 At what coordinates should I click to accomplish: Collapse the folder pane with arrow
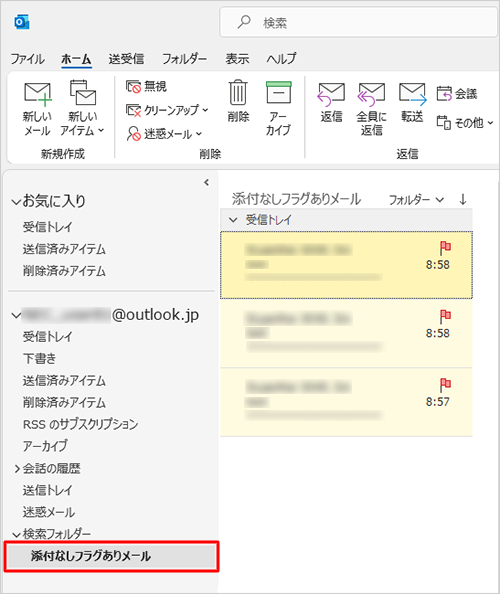pos(206,183)
